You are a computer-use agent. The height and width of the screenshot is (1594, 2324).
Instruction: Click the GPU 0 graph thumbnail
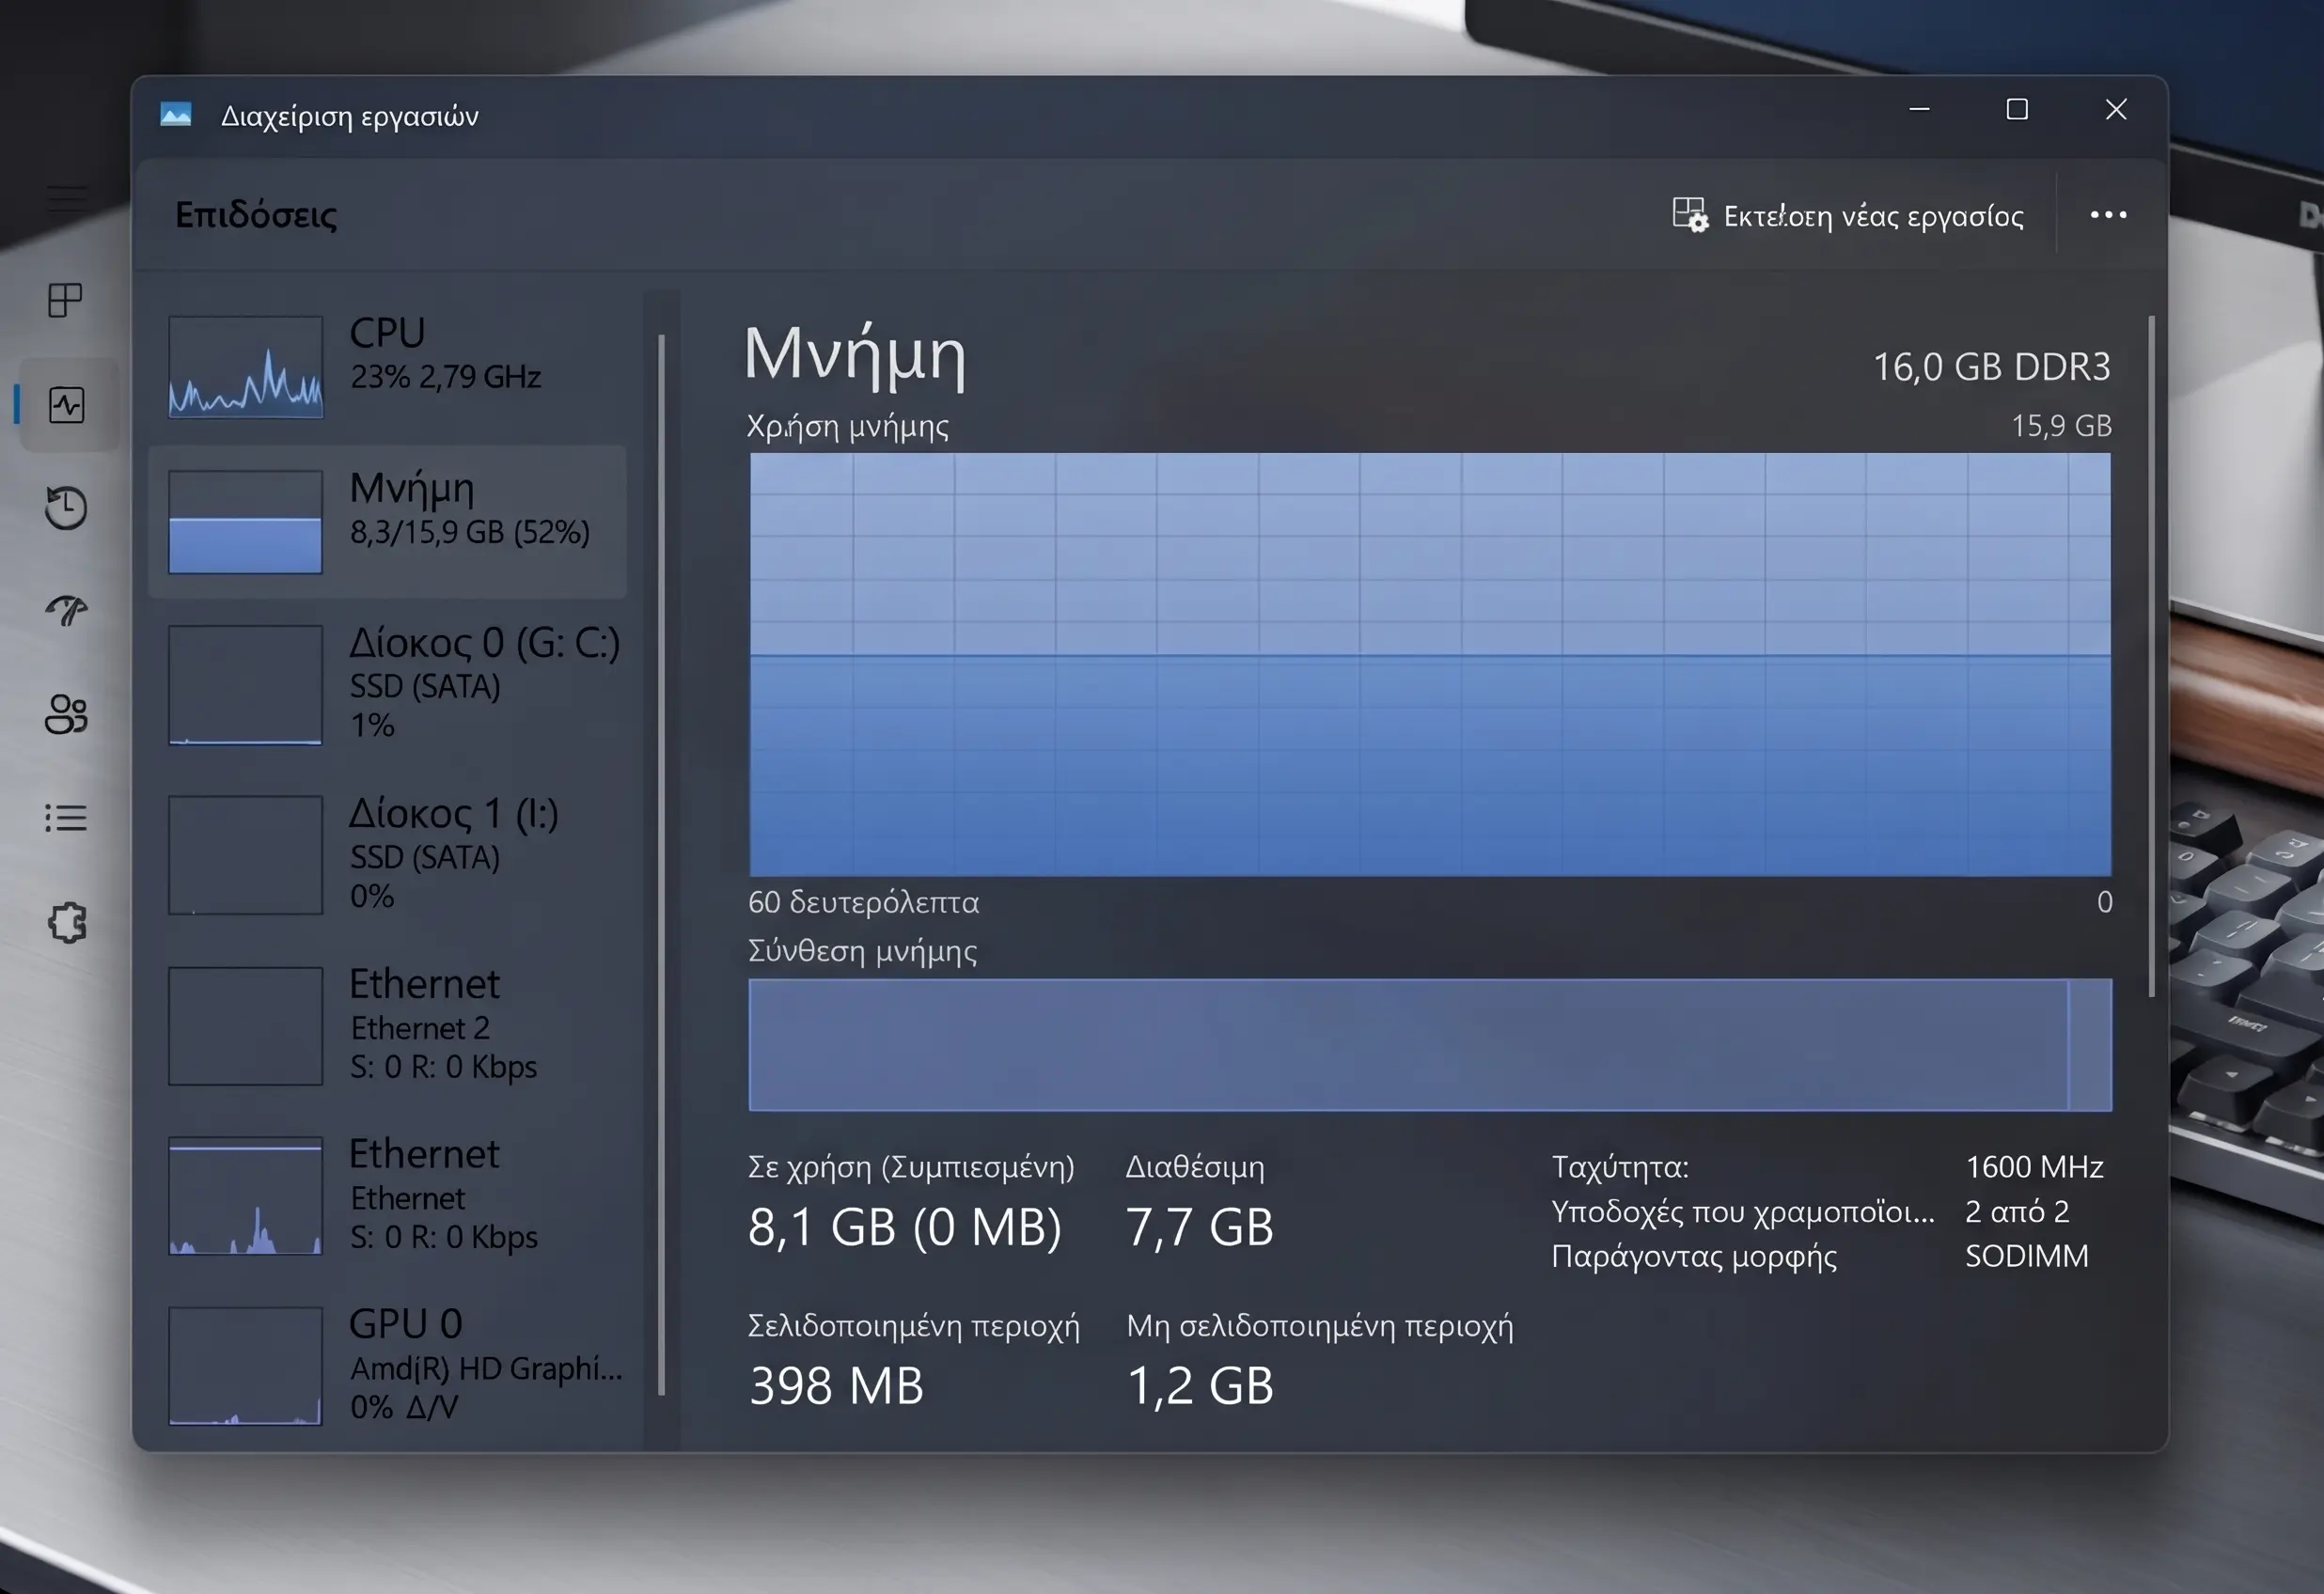(245, 1365)
